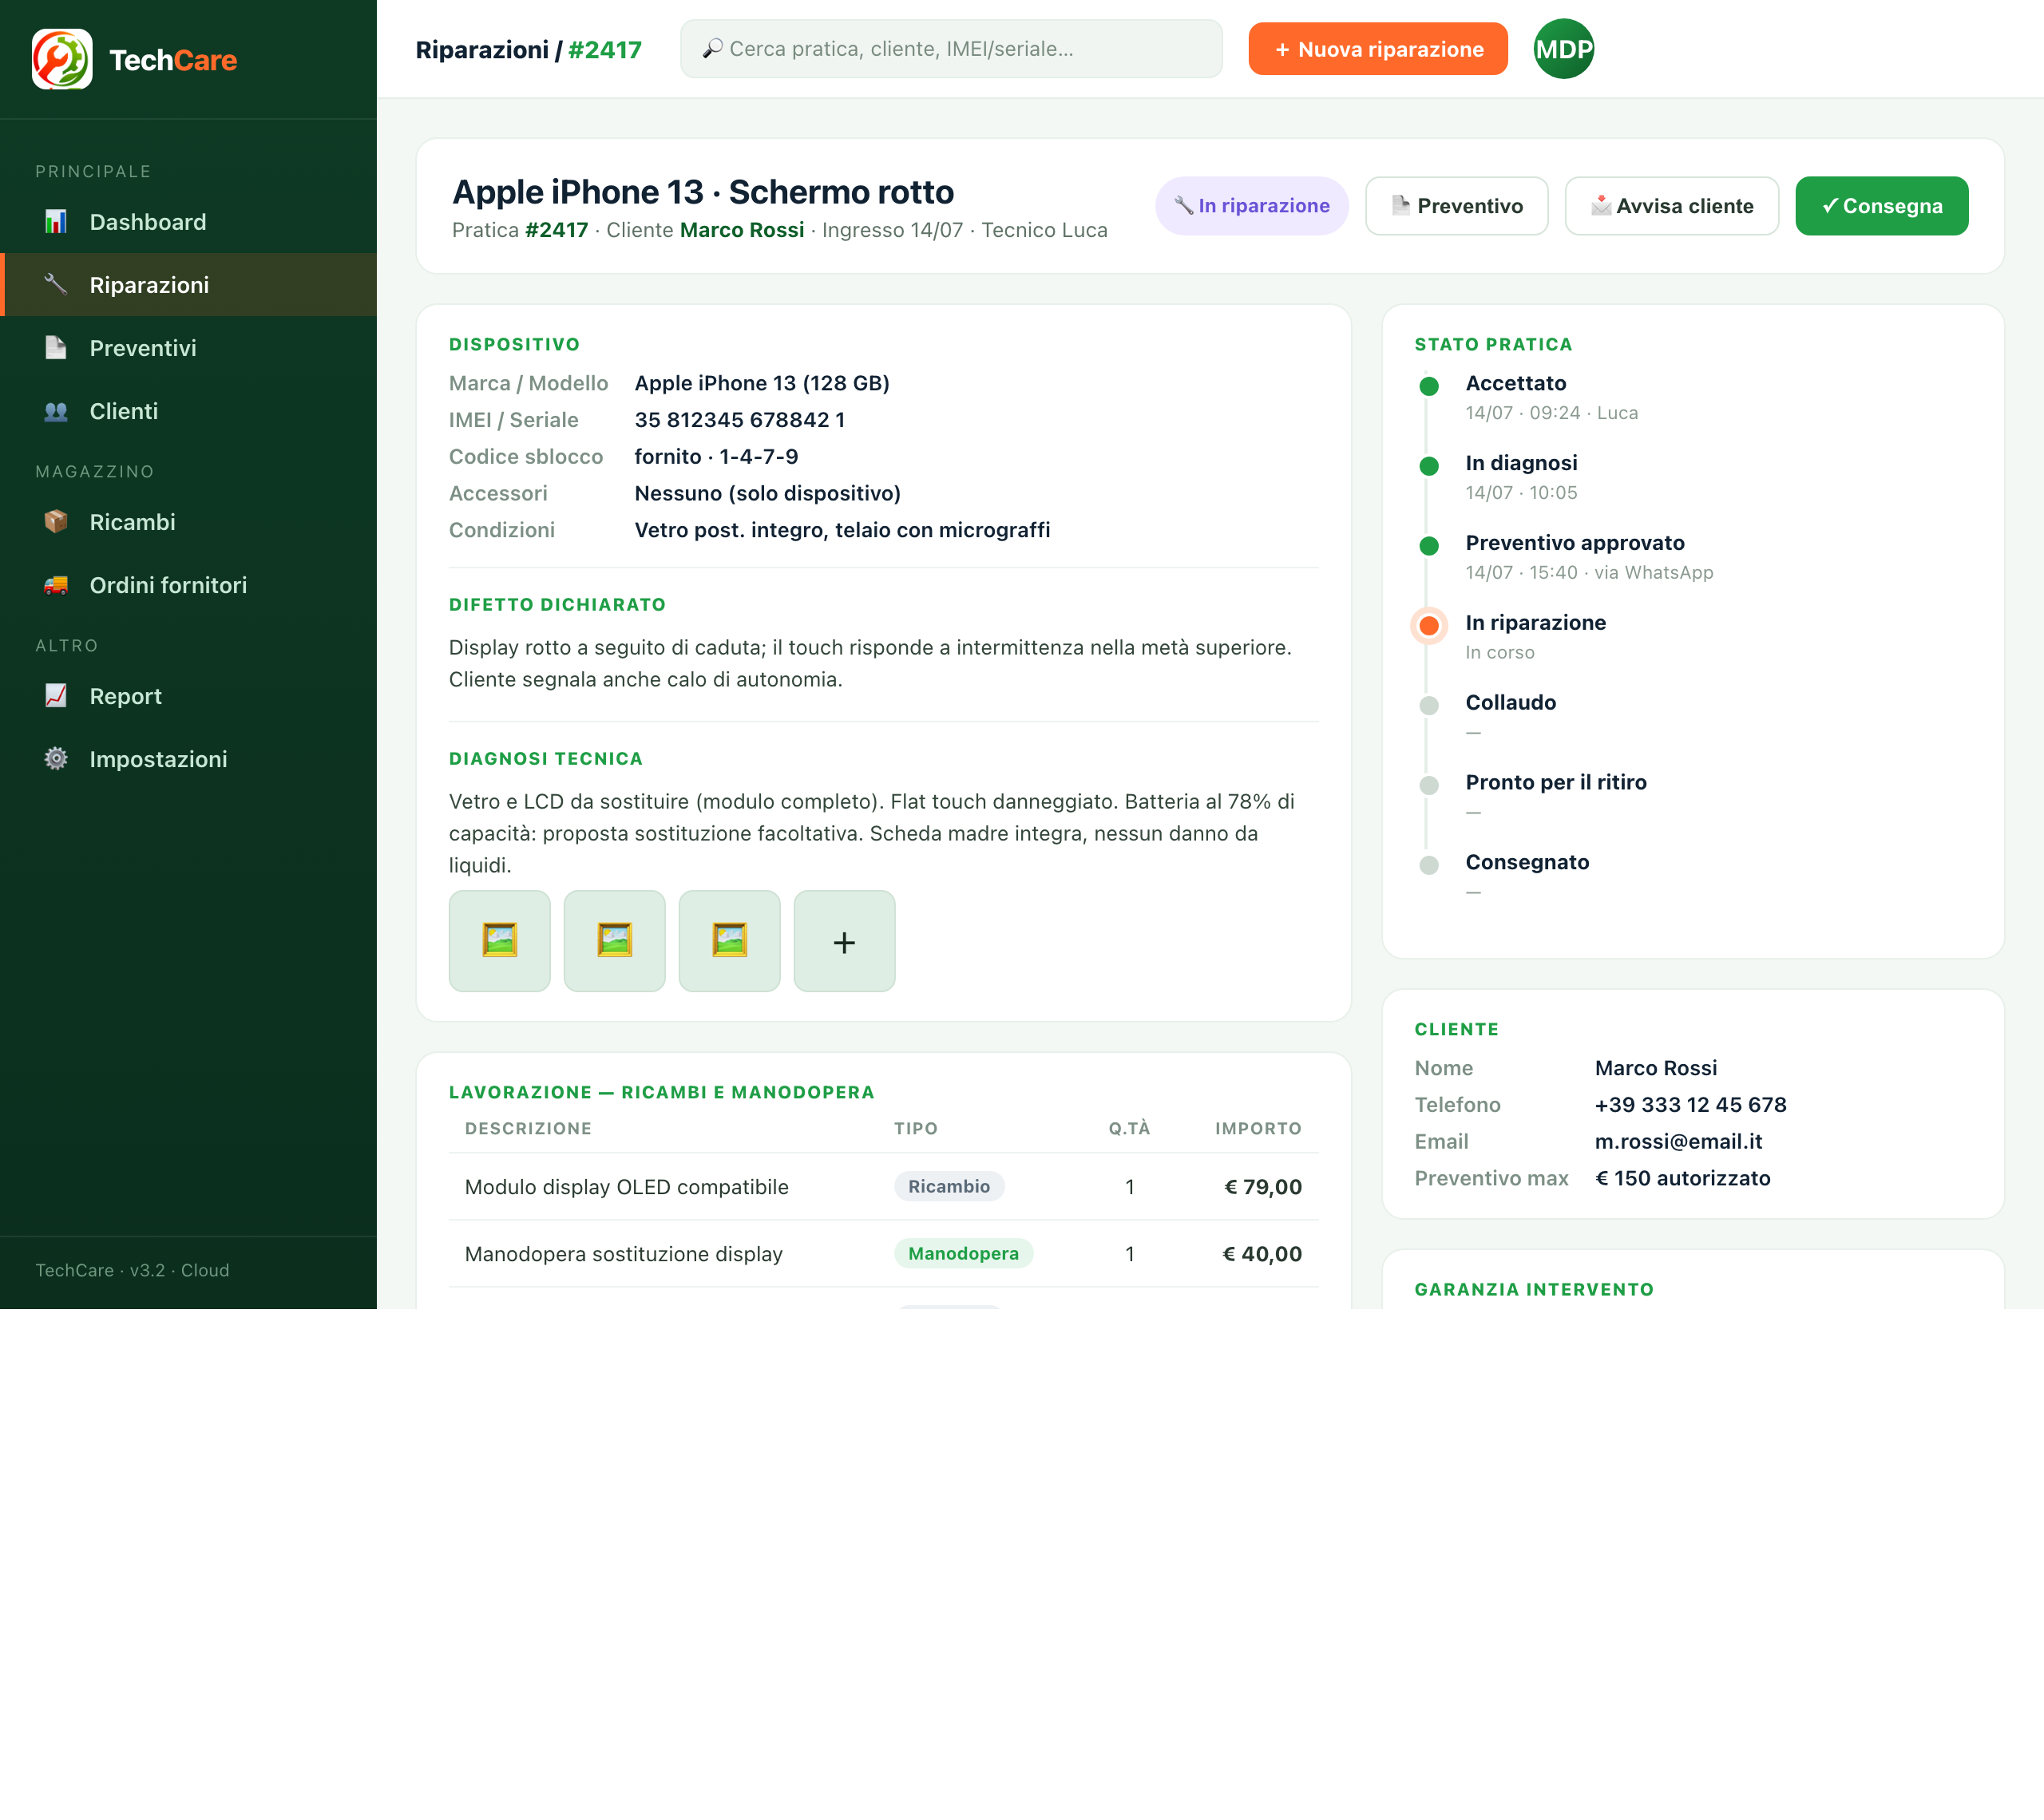Open the second diagnosis photo thumbnail
This screenshot has height=1820, width=2044.
615,941
